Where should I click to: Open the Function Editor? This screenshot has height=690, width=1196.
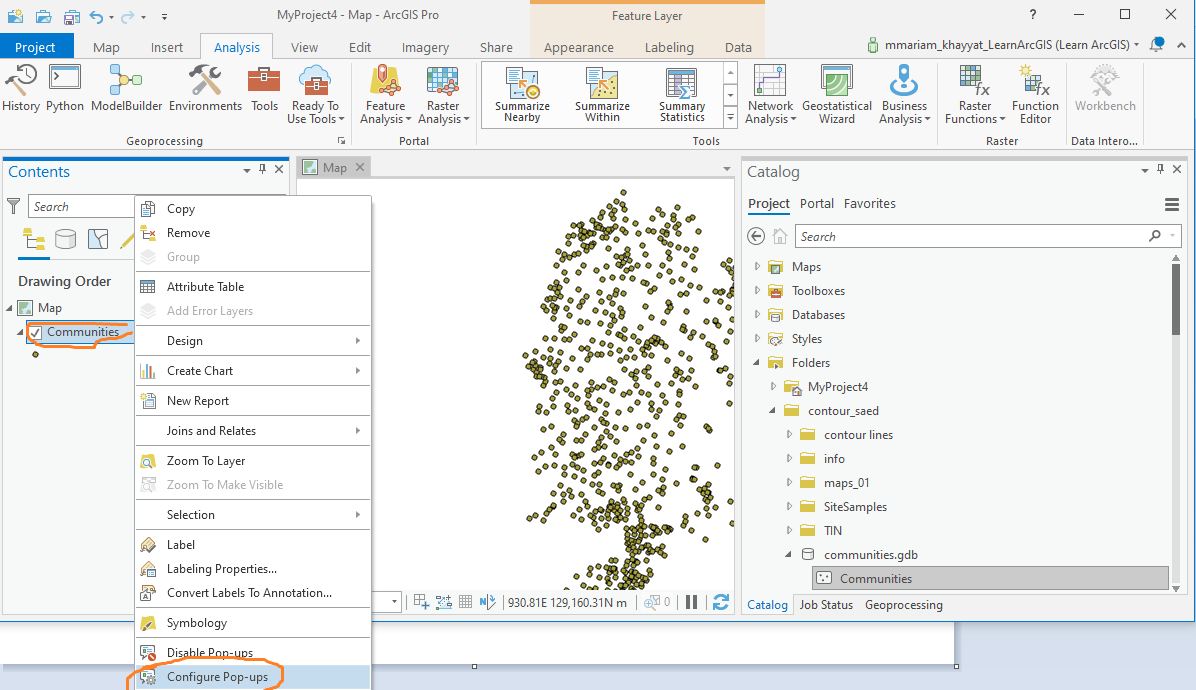point(1035,95)
